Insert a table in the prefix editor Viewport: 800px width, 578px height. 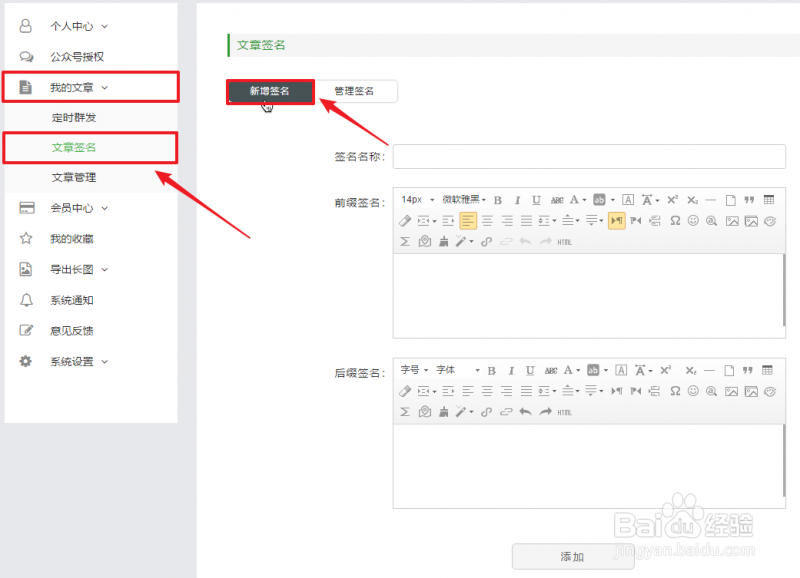pos(768,200)
